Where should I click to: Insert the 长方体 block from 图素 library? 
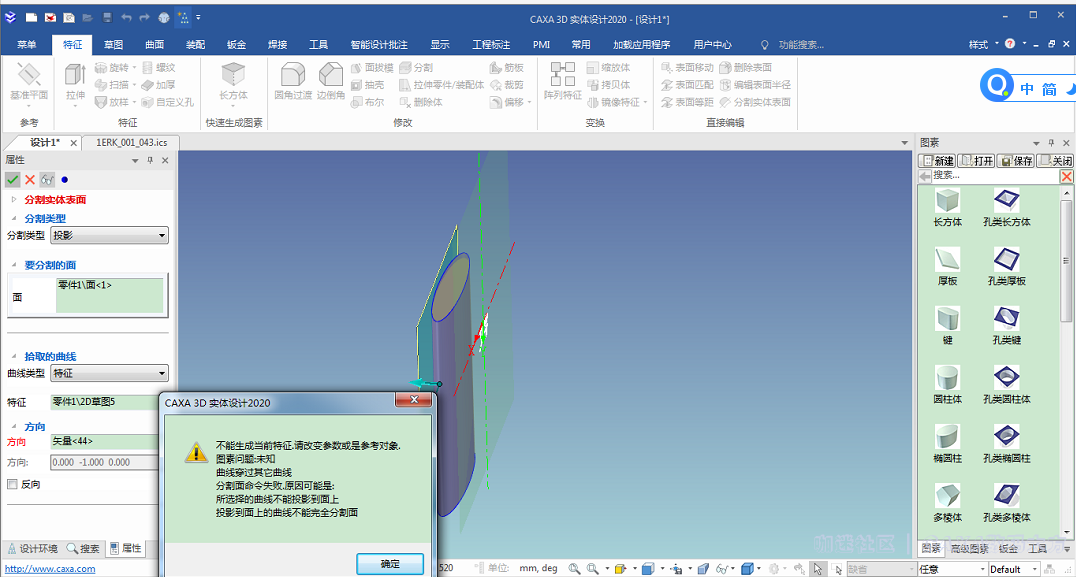click(x=948, y=208)
